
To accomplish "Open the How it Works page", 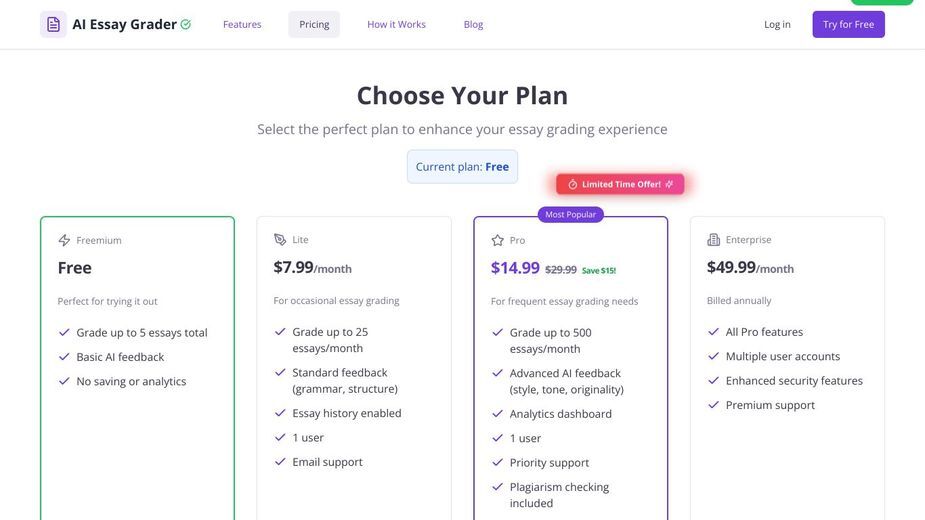I will click(x=396, y=24).
